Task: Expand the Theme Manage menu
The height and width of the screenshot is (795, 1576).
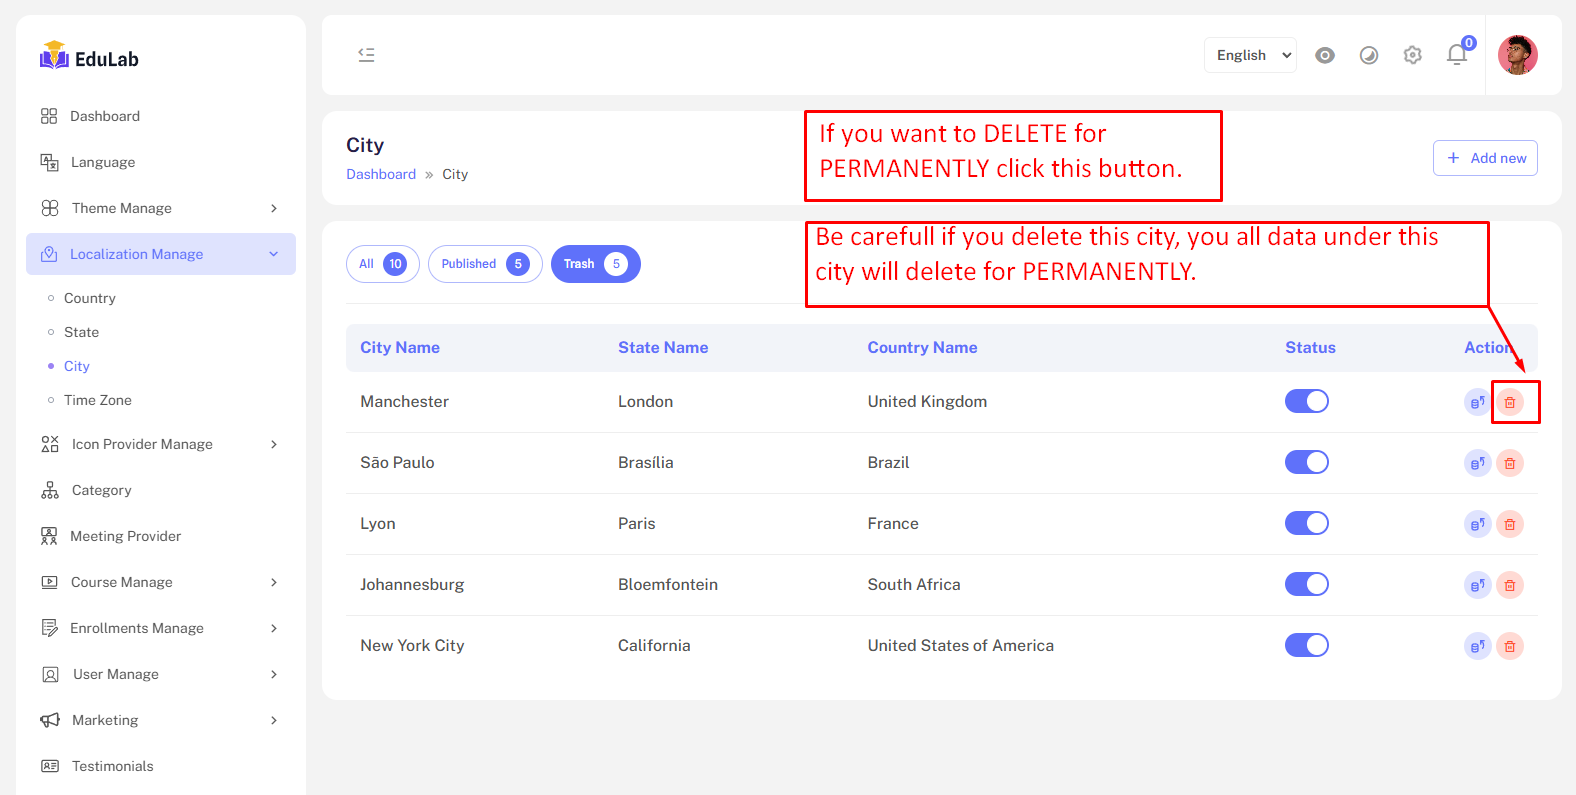Action: [x=160, y=208]
